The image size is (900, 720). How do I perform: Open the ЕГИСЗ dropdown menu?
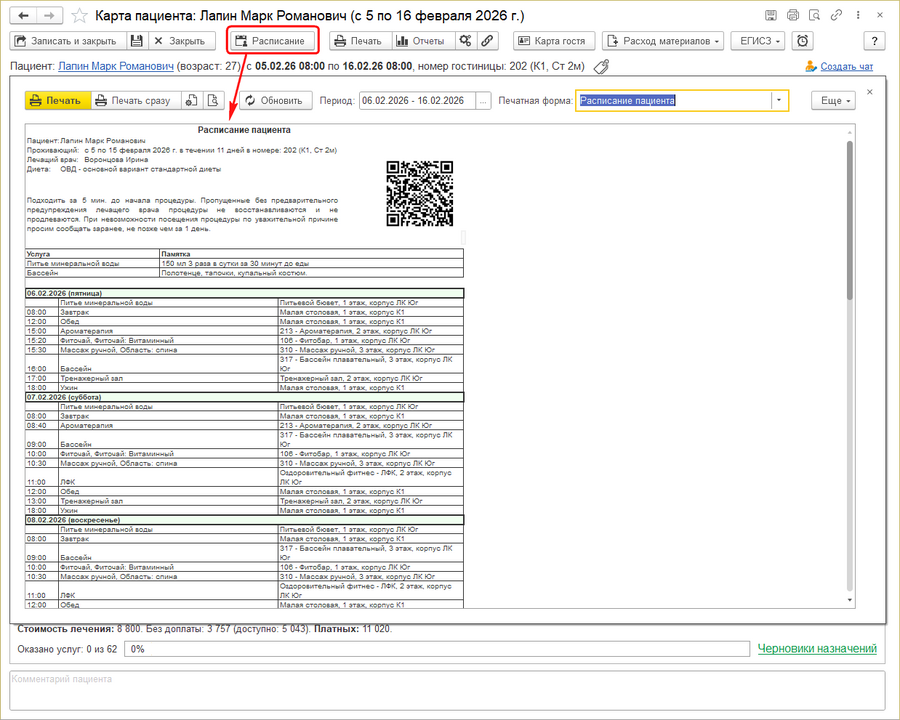click(x=758, y=41)
